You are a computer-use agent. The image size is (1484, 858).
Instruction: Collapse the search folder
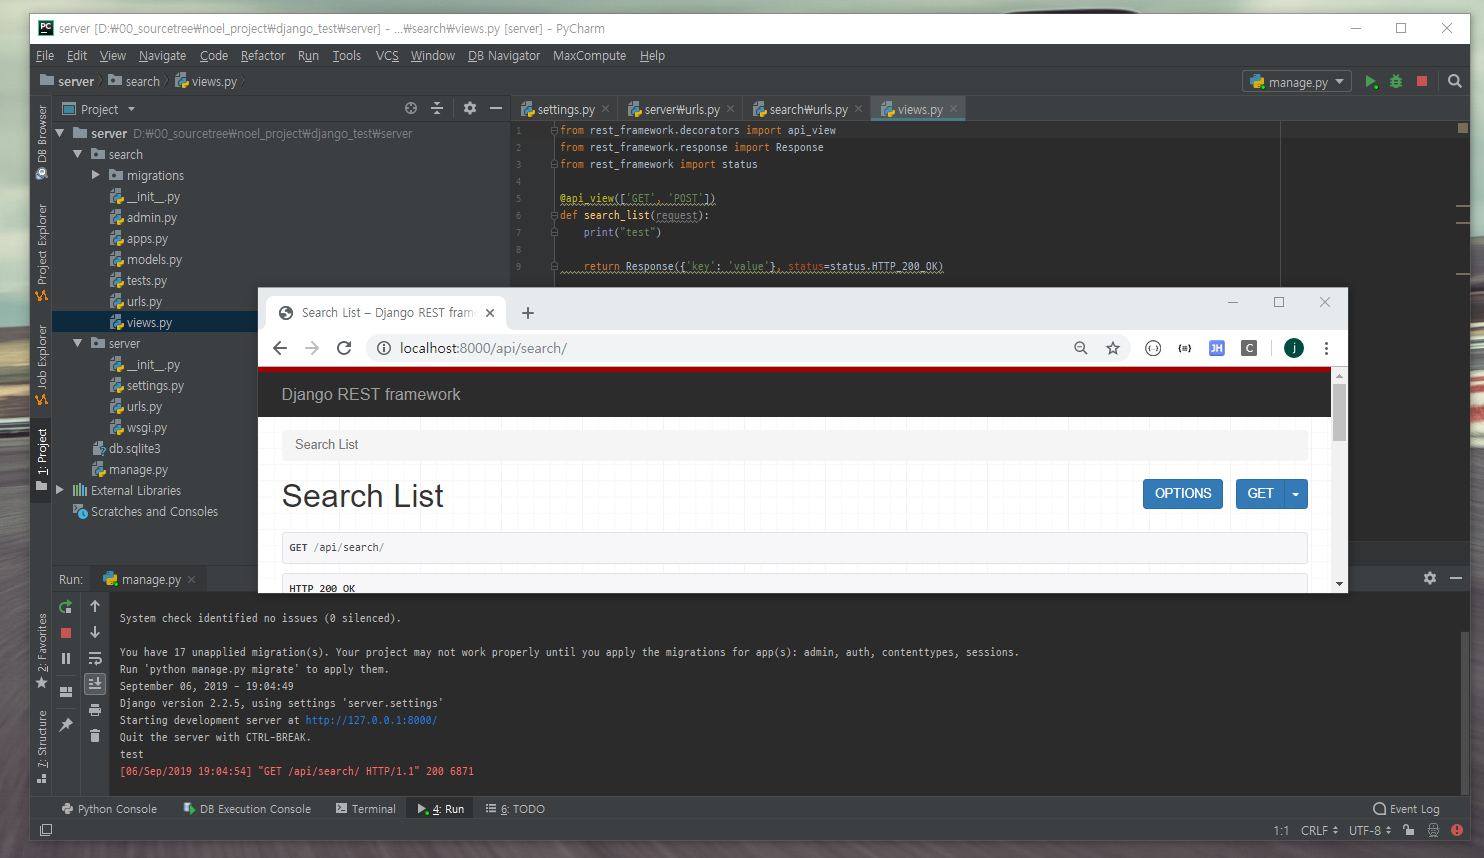78,154
